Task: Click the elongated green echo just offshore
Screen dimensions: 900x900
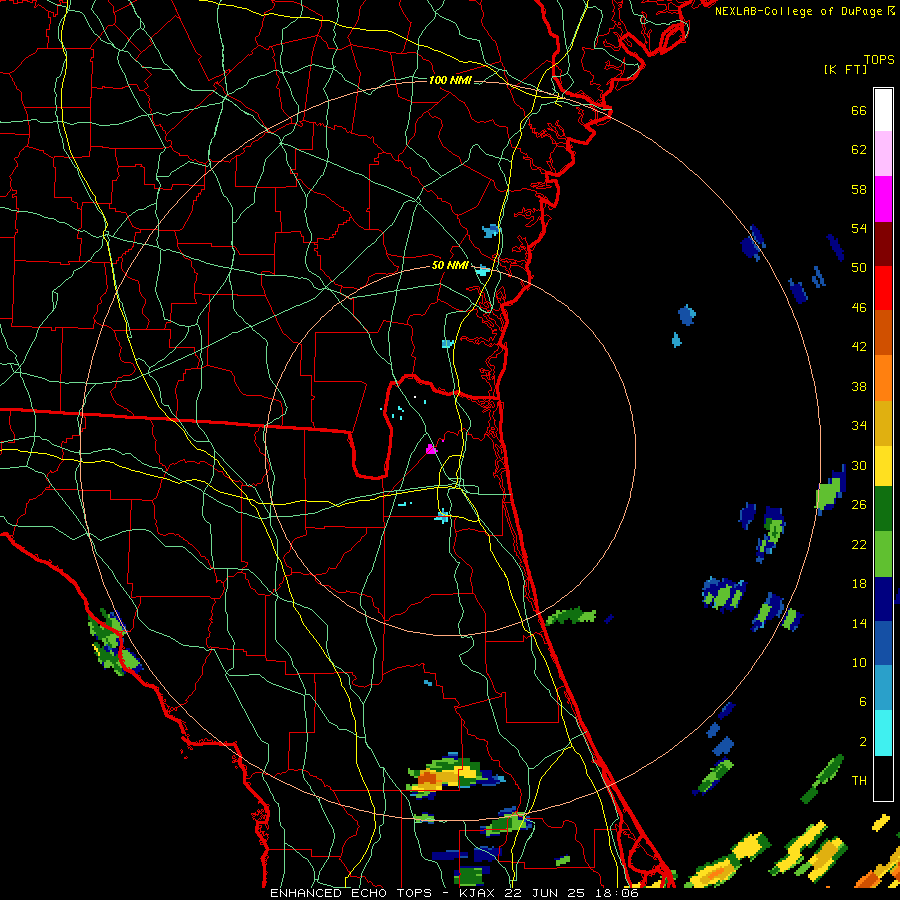Action: click(x=571, y=616)
